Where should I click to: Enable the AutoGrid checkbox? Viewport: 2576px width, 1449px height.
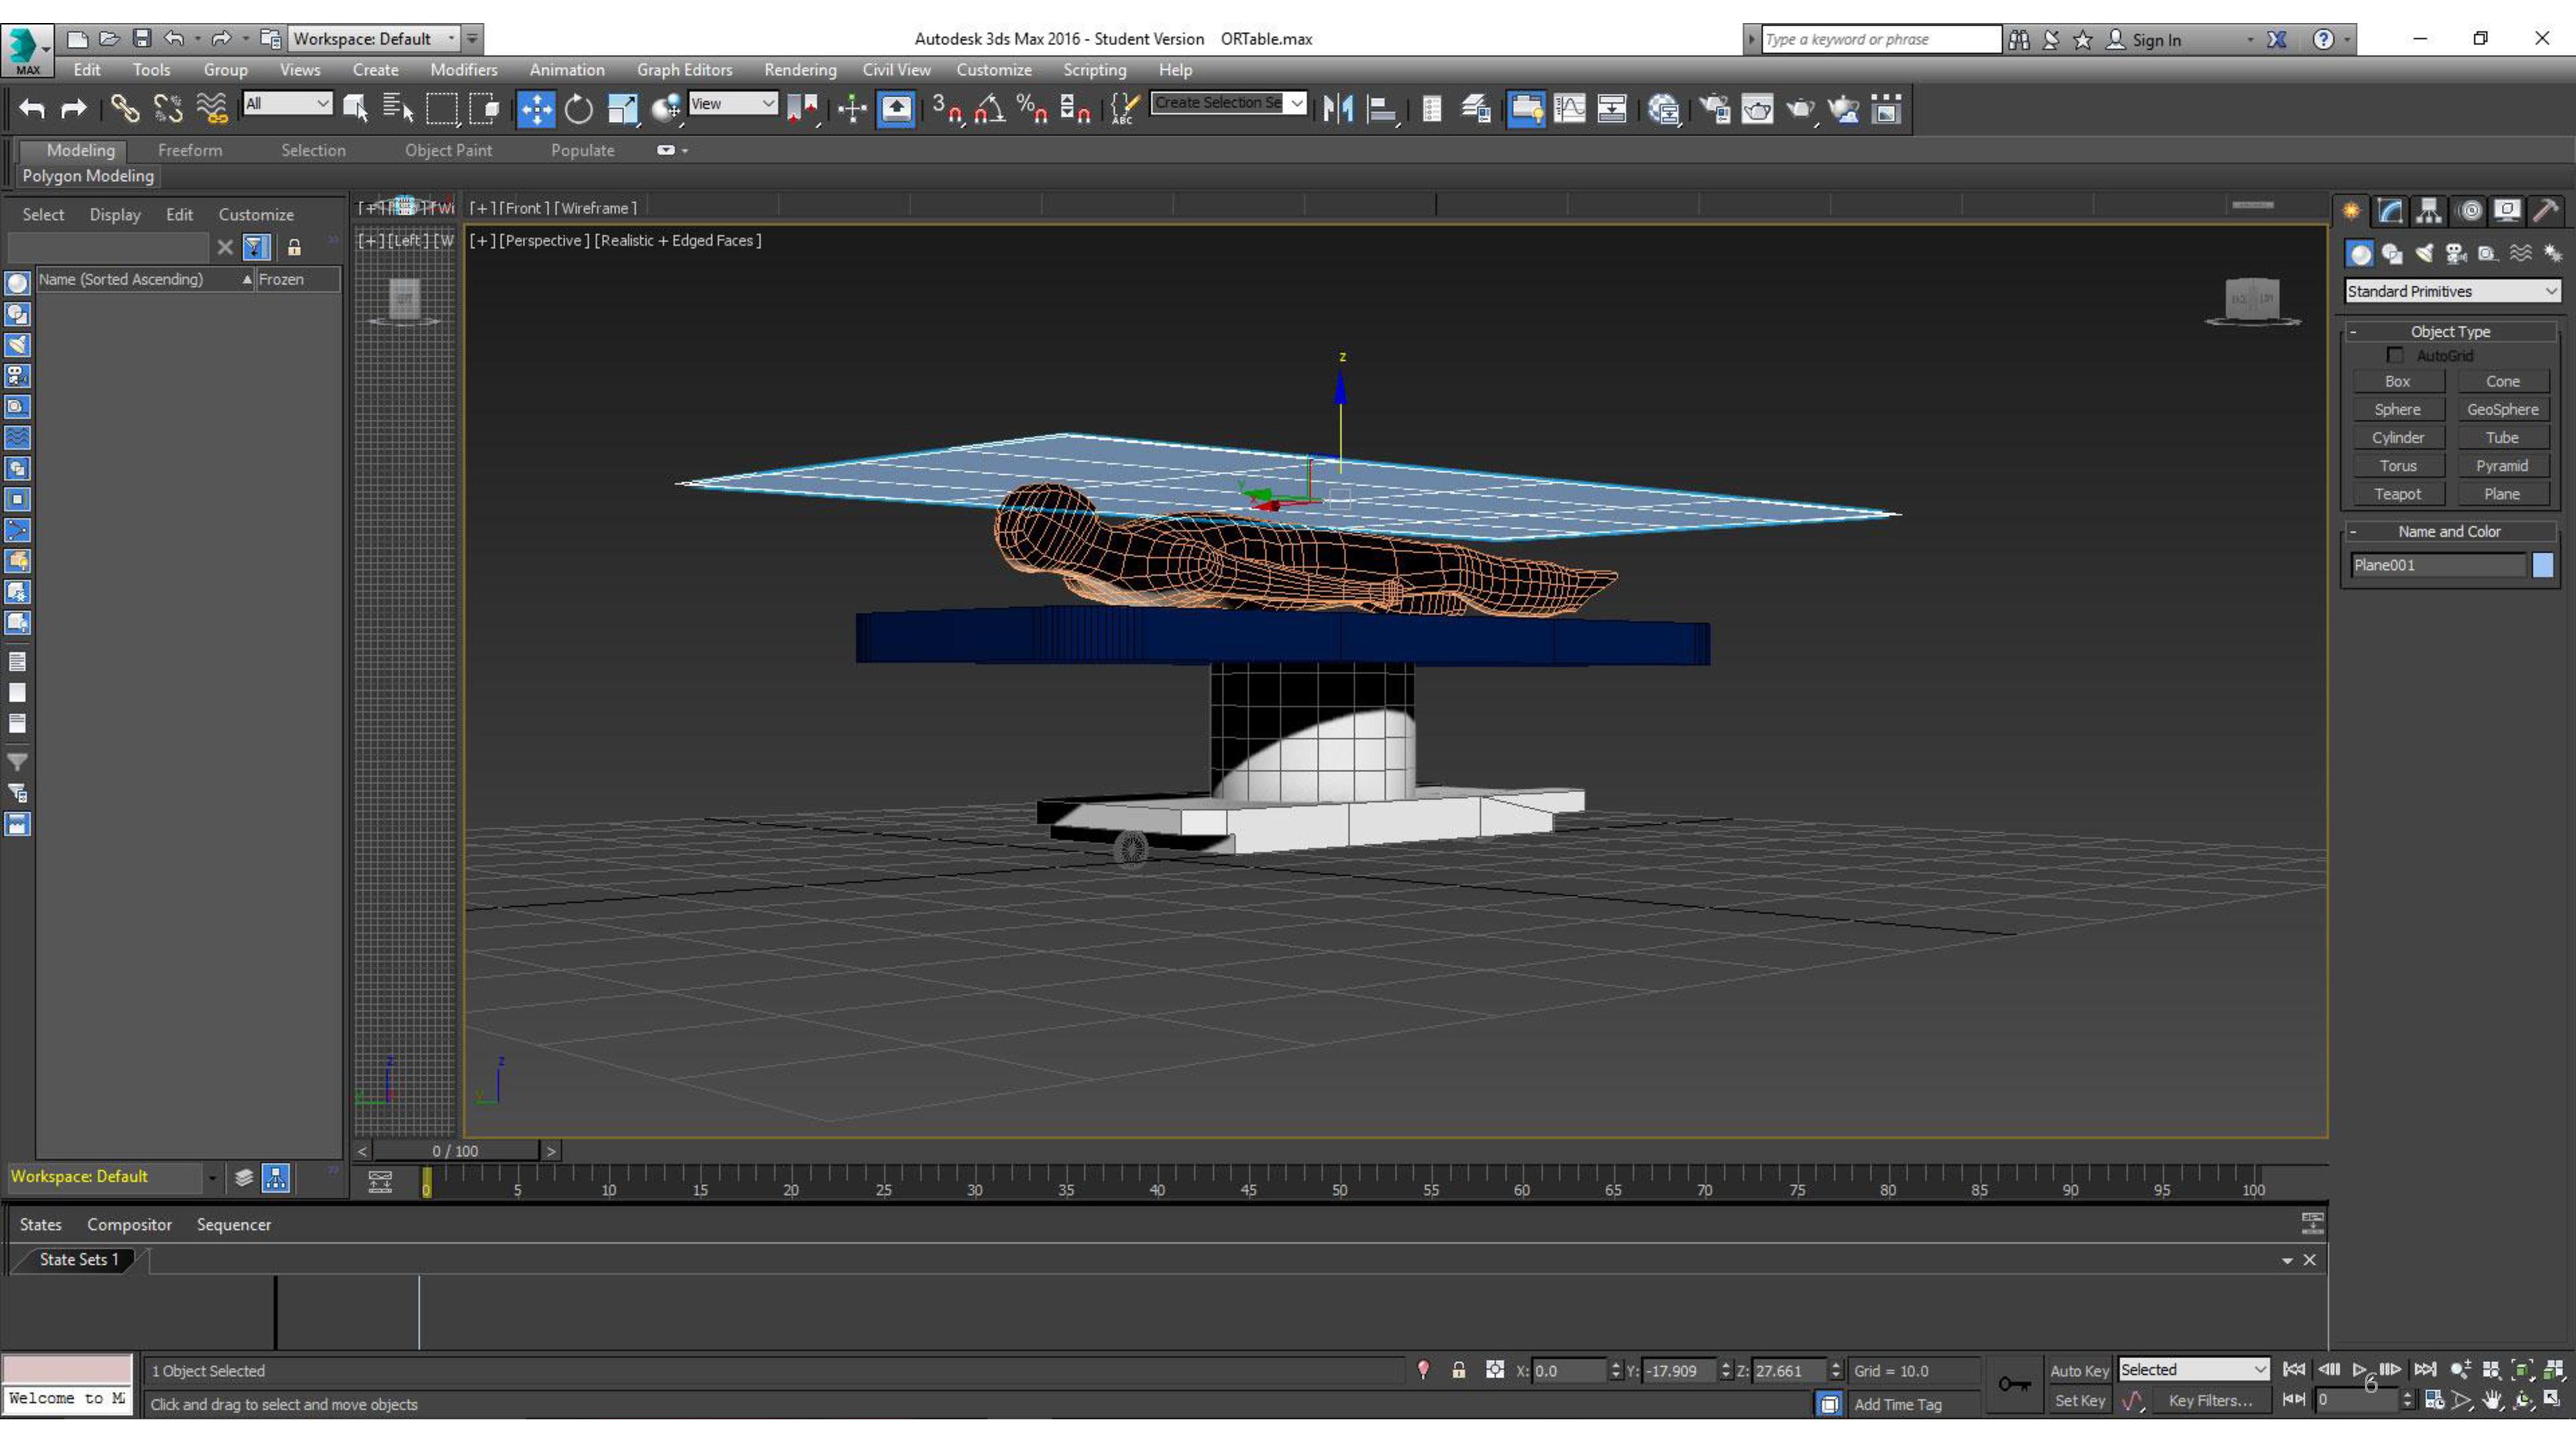2394,355
